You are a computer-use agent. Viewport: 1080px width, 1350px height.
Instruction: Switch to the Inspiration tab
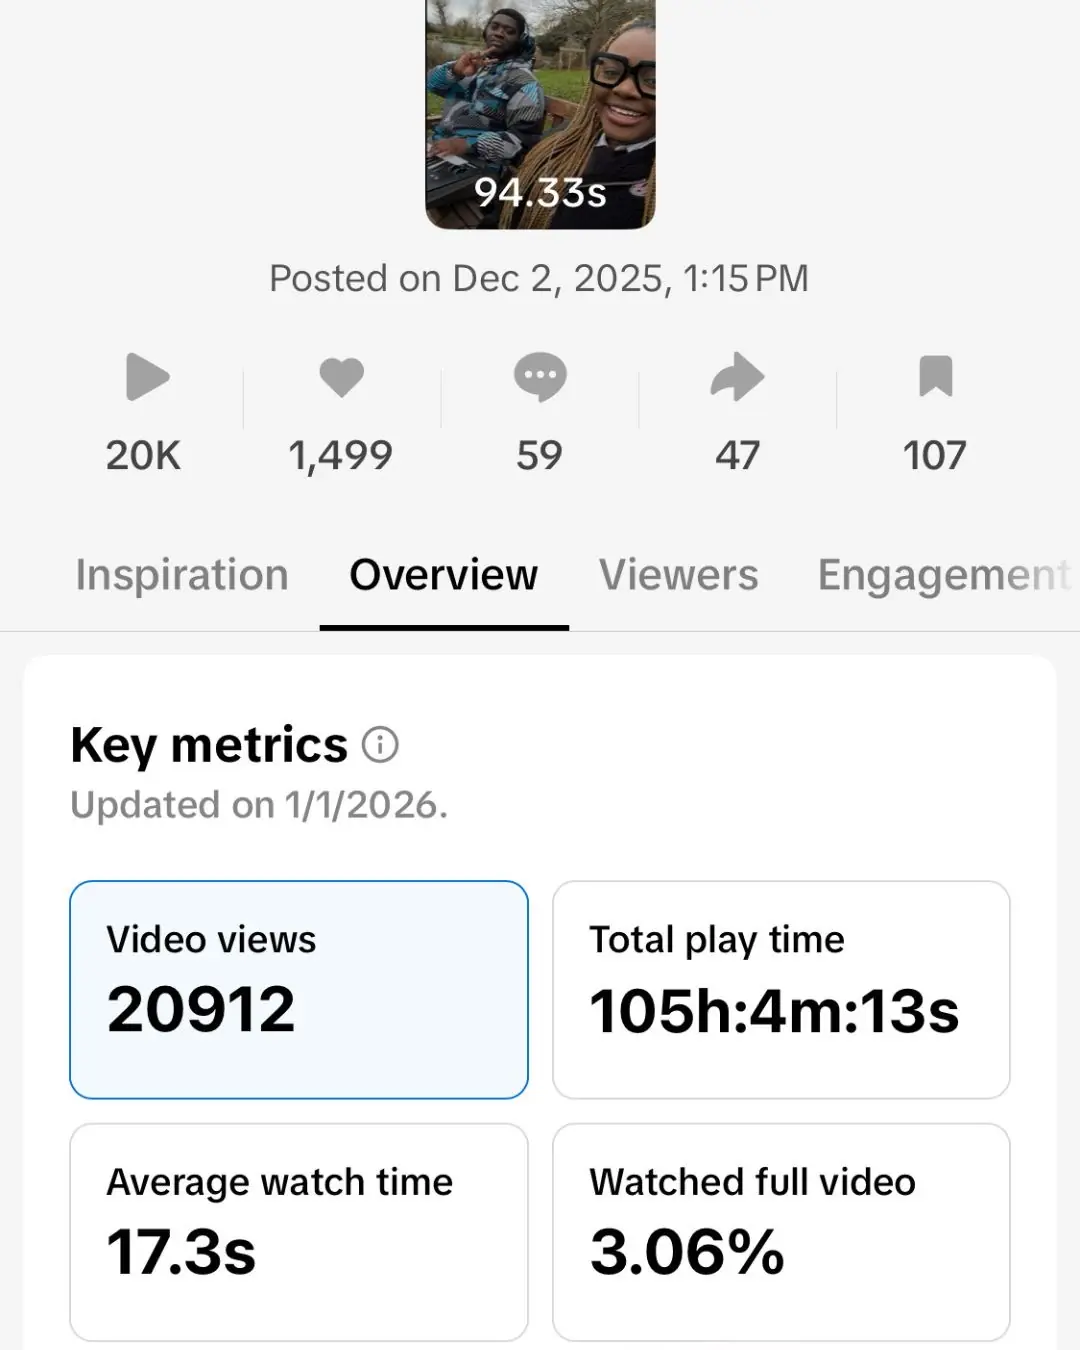182,575
